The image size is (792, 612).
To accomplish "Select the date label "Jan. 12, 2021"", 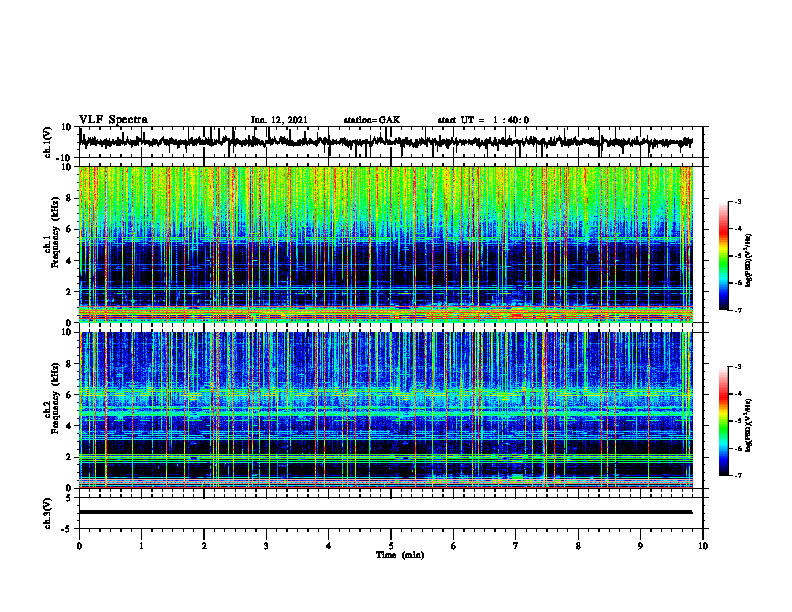I will pos(279,120).
